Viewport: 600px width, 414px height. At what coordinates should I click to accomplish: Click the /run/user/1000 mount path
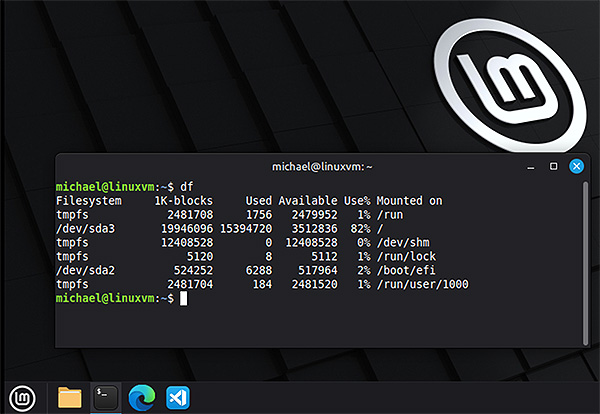point(422,284)
